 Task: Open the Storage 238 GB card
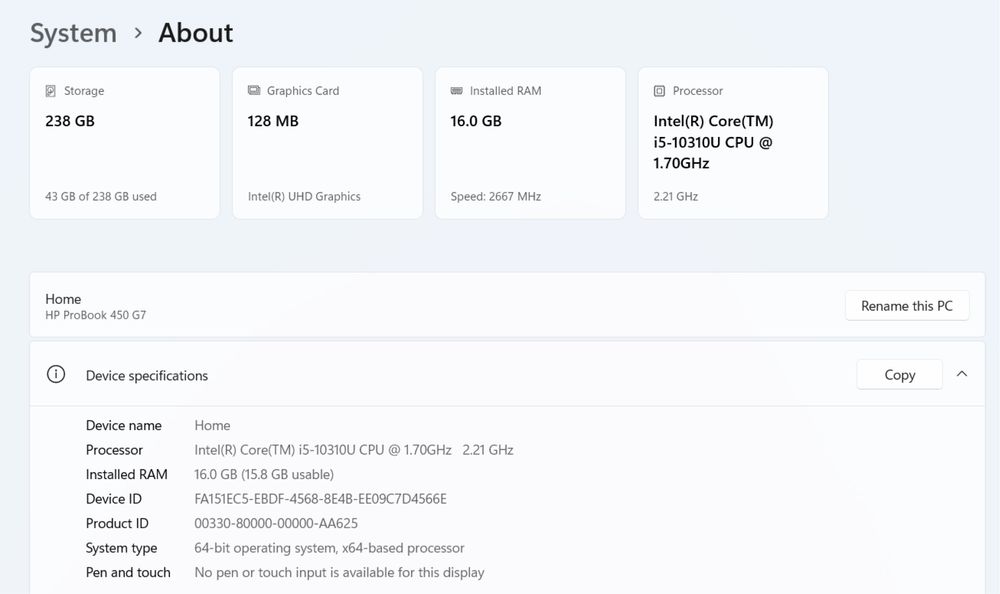point(125,143)
